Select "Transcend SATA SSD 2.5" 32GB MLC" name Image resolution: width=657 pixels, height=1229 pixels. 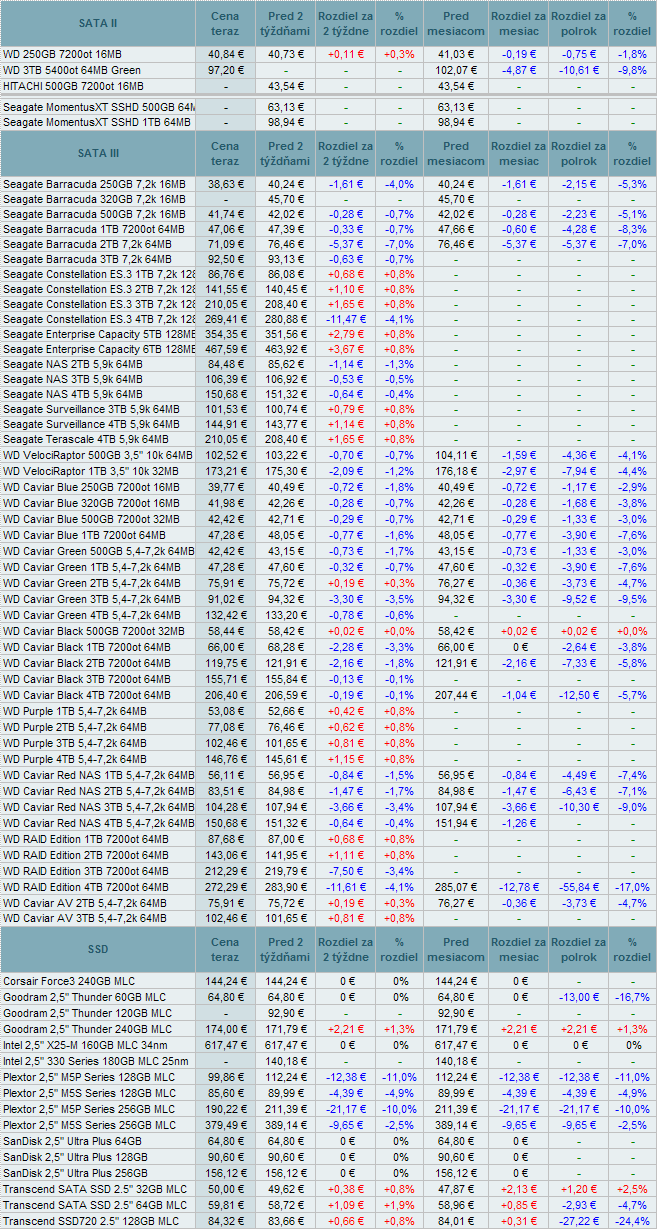point(95,1188)
